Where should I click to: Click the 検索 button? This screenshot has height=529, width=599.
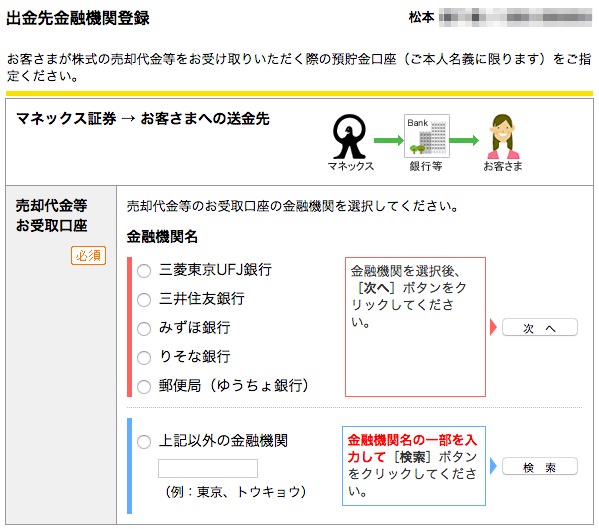(x=539, y=466)
